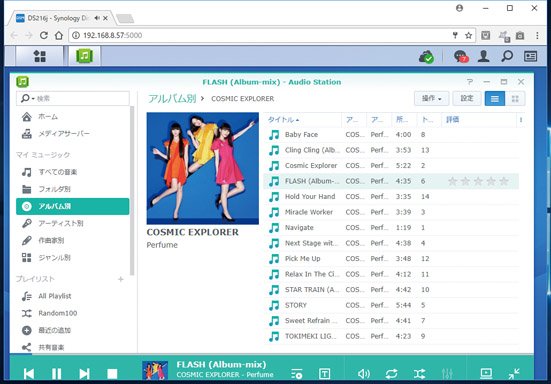Open the column options menu icon
This screenshot has width=551, height=384.
[521, 120]
